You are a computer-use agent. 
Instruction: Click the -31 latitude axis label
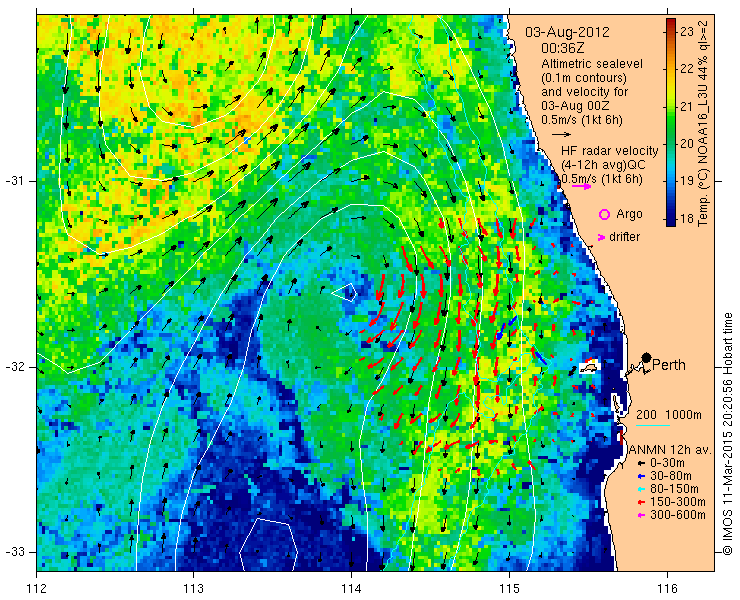(x=14, y=181)
